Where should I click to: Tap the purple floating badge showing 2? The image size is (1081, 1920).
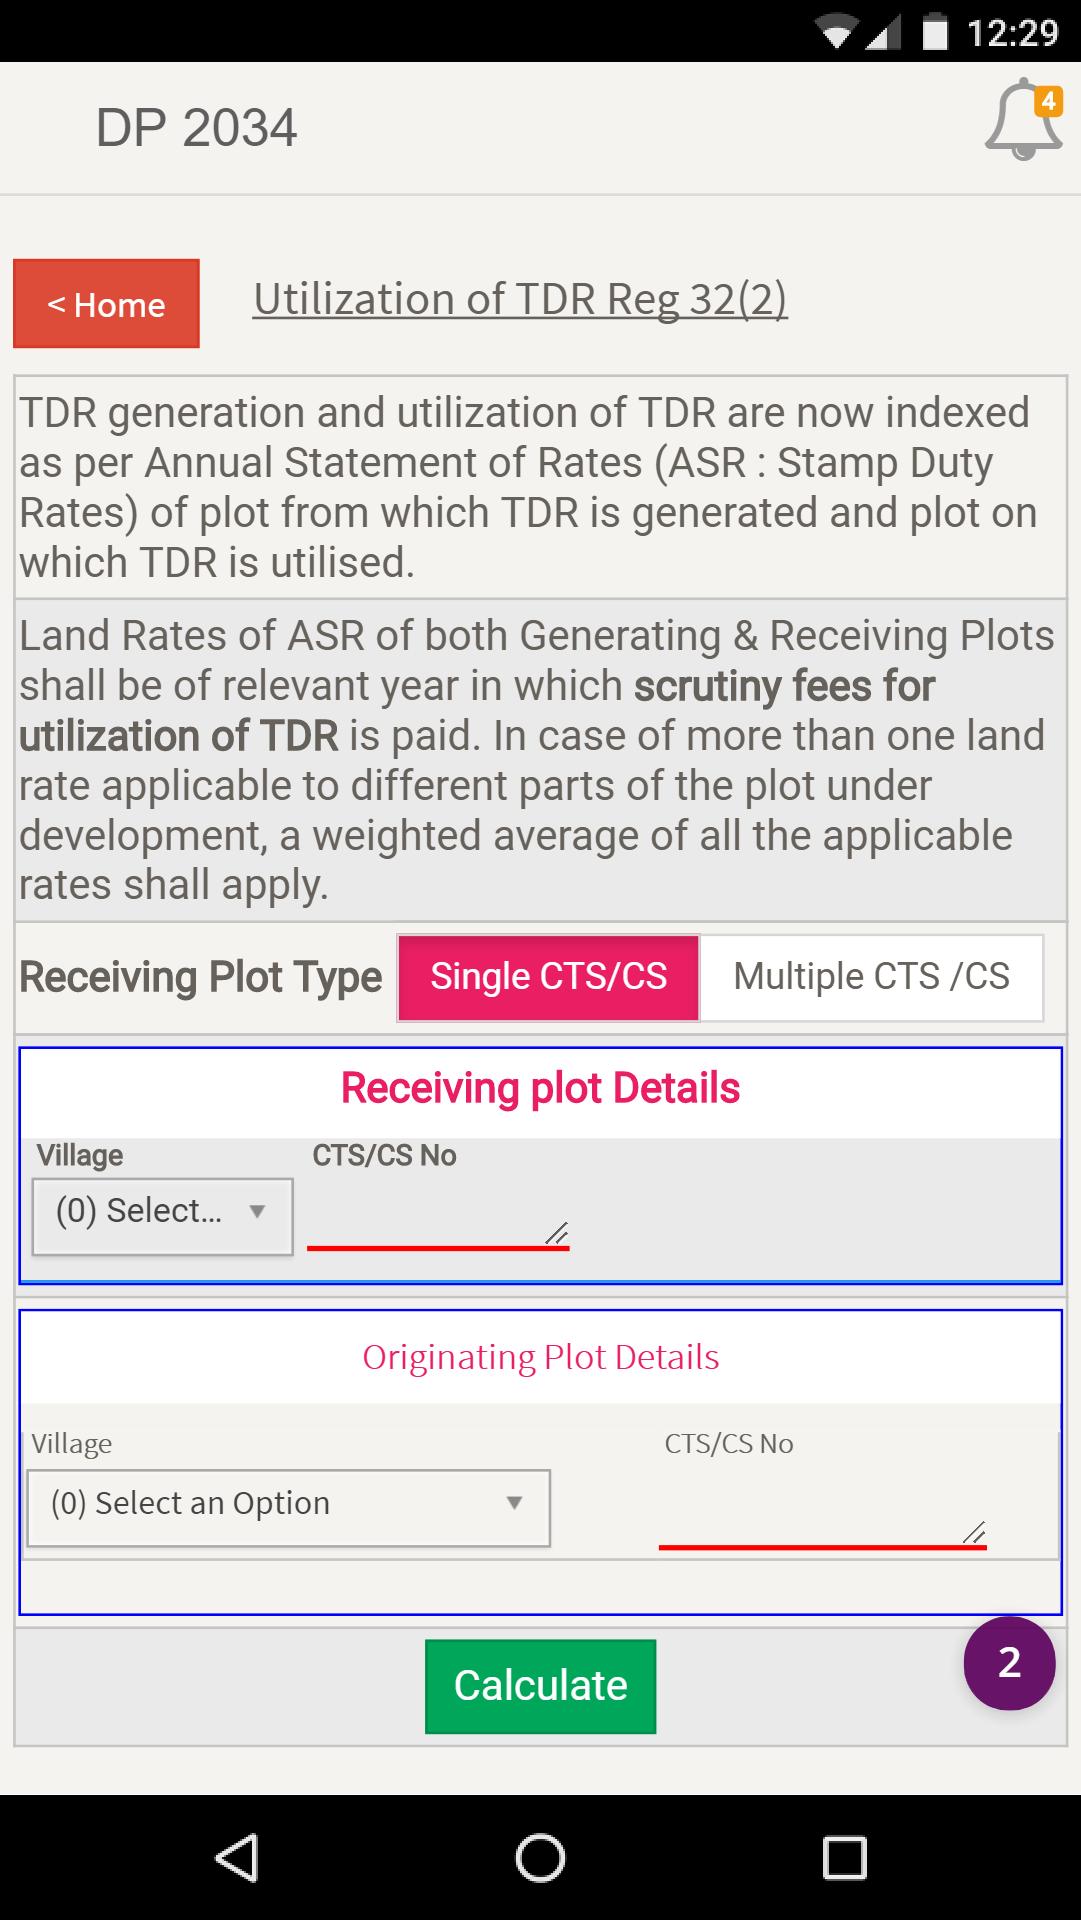coord(1009,1663)
